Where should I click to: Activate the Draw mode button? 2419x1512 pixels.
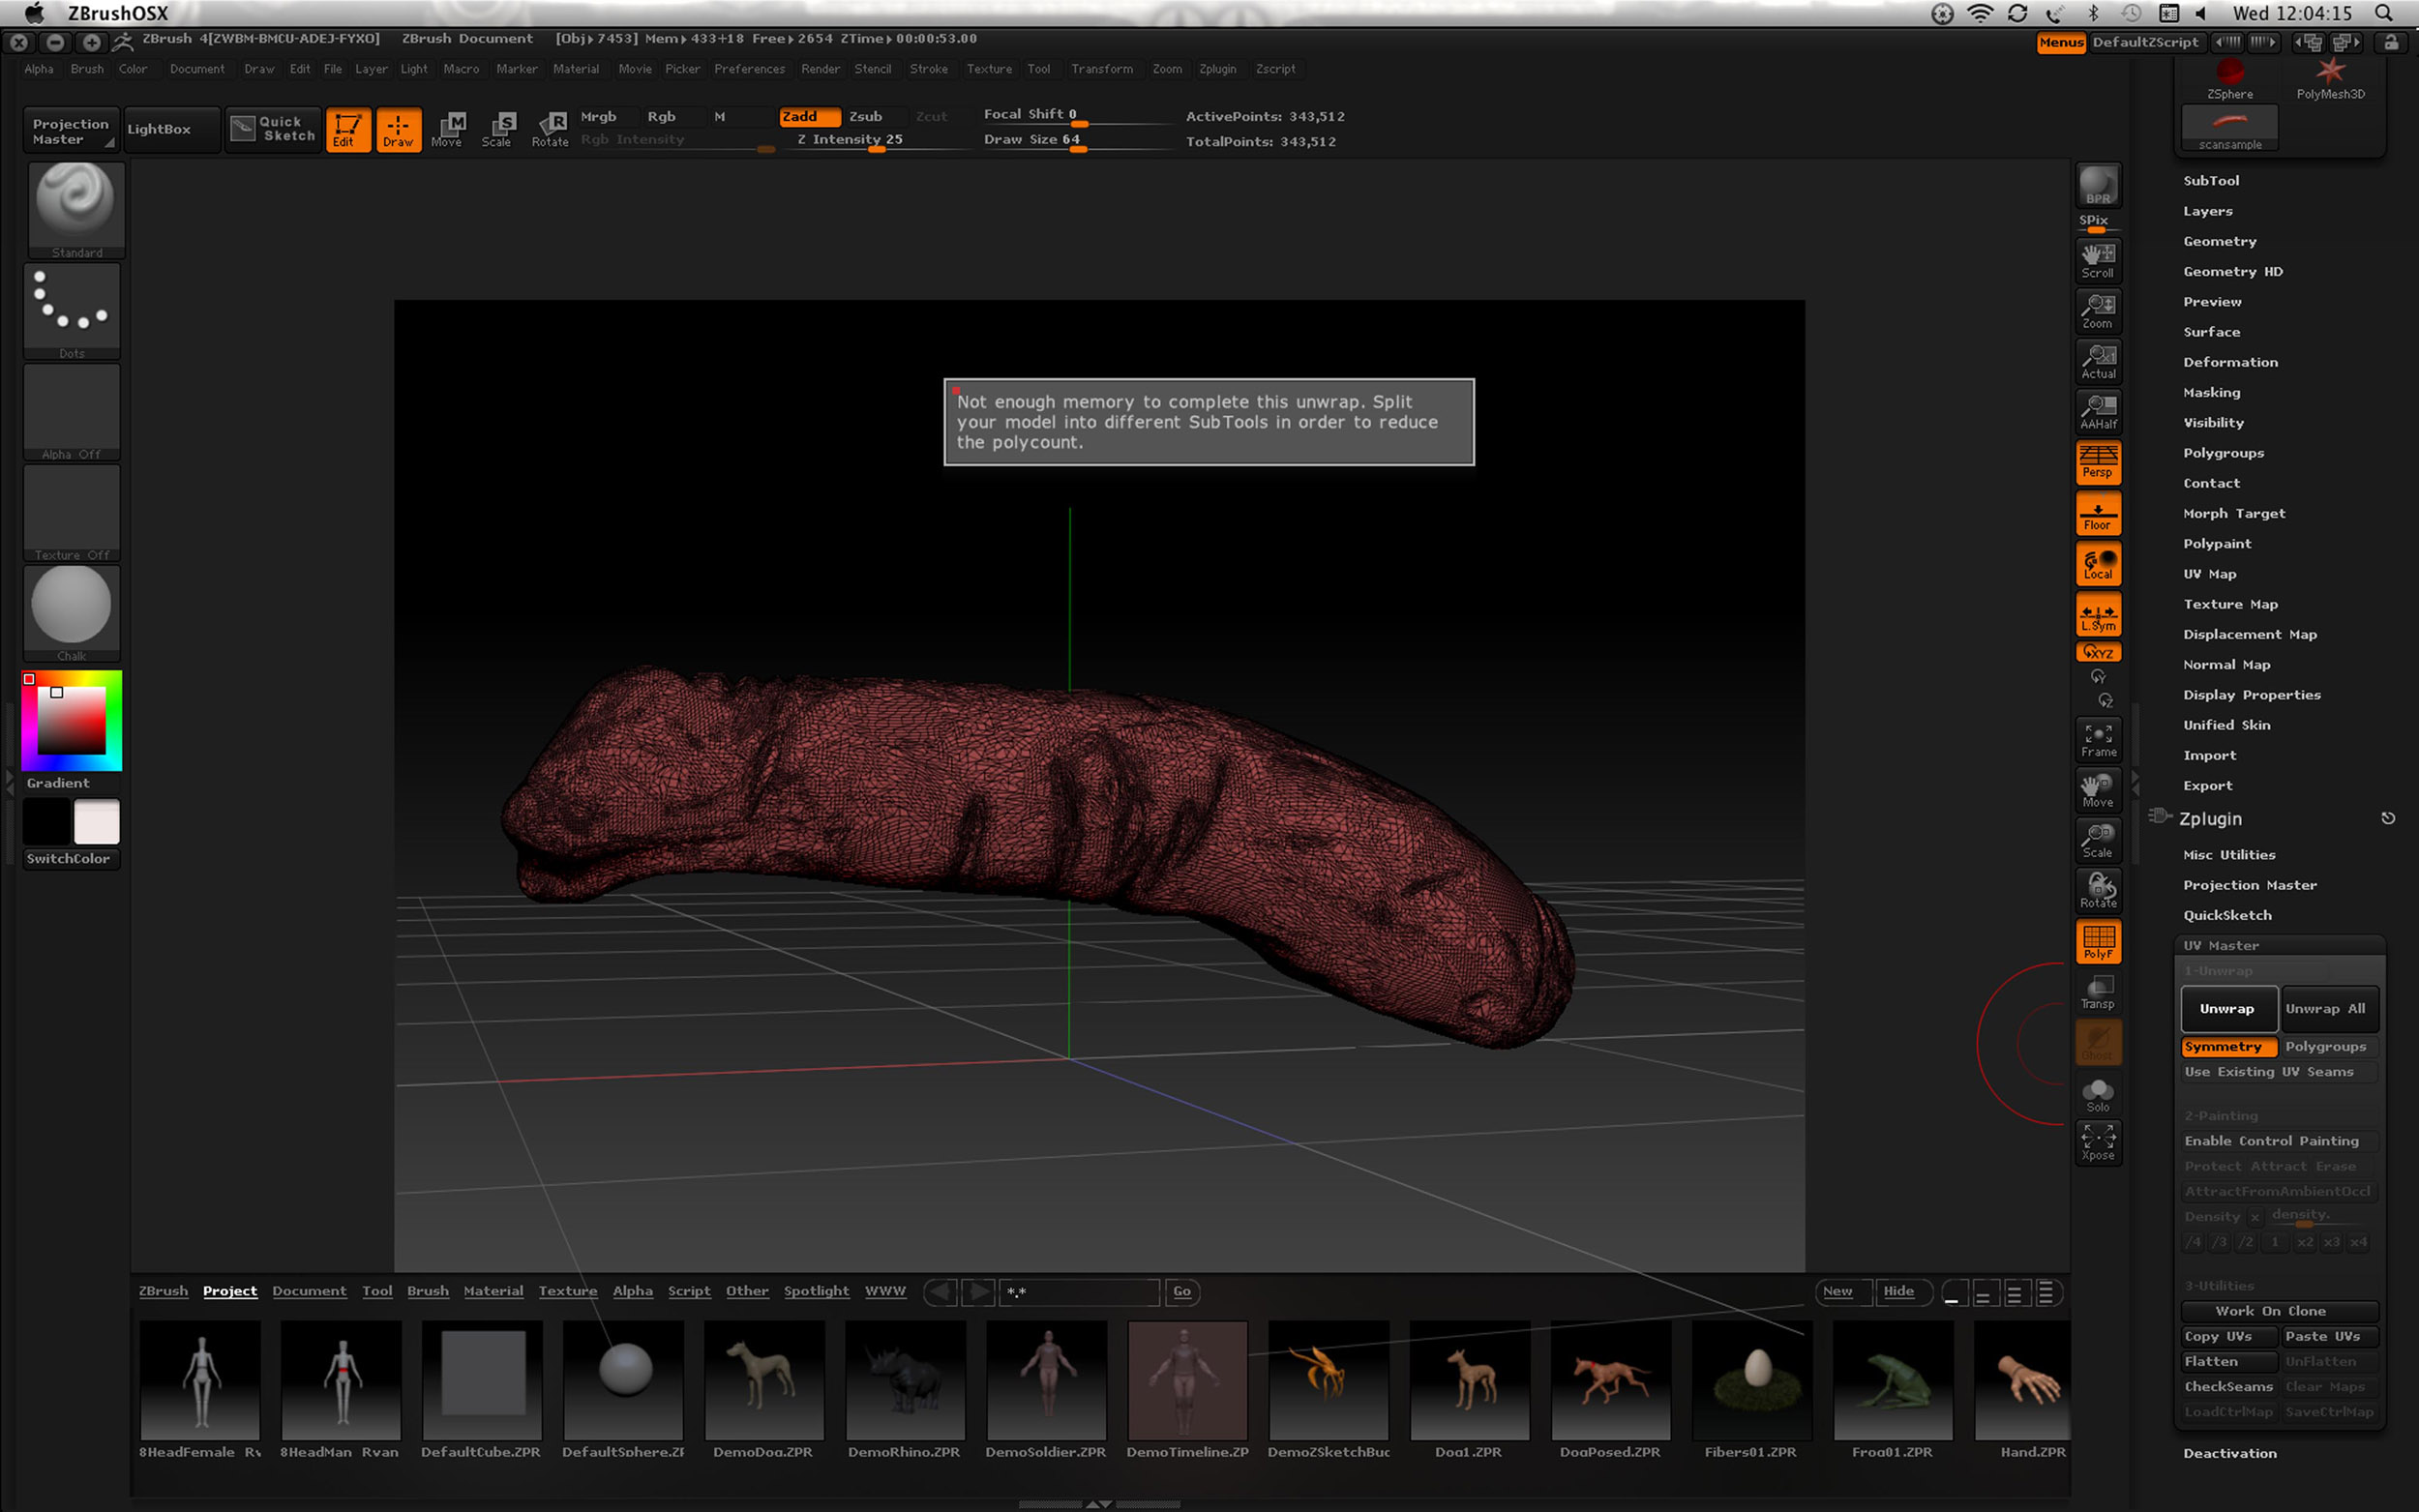[x=398, y=129]
